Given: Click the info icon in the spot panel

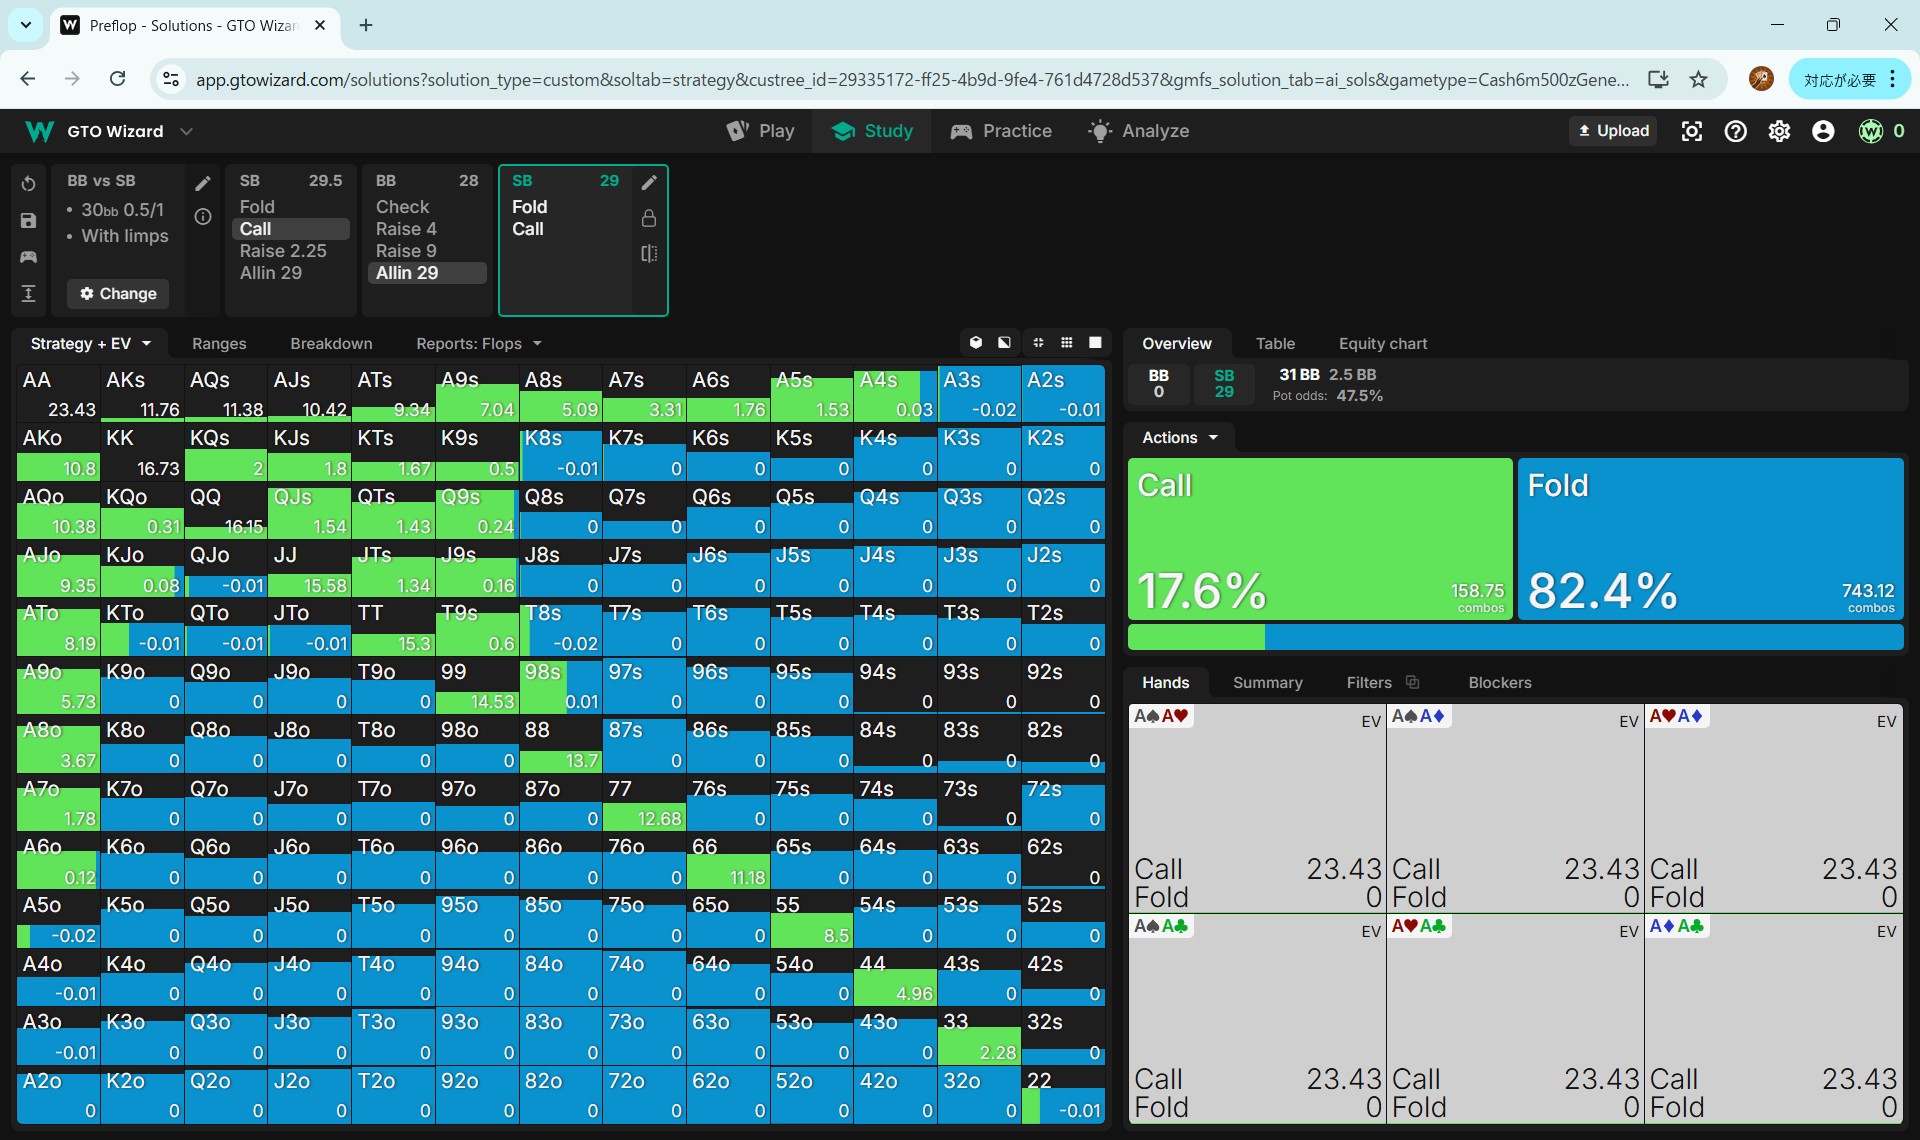Looking at the screenshot, I should click(203, 217).
